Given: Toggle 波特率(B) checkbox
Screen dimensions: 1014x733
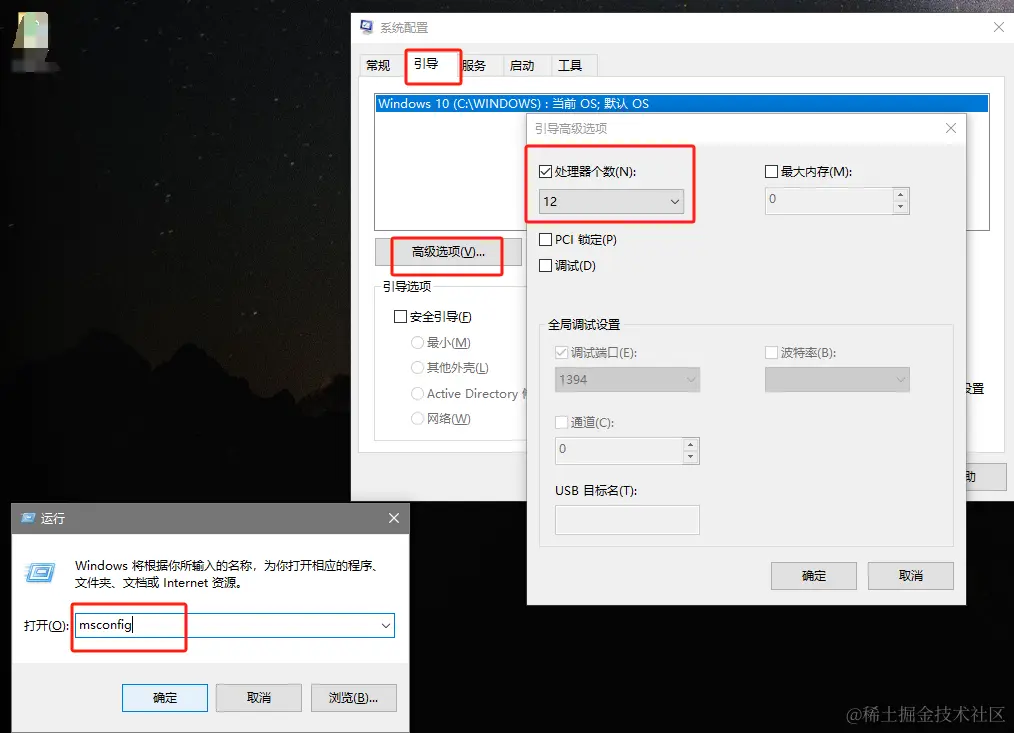Looking at the screenshot, I should click(771, 353).
